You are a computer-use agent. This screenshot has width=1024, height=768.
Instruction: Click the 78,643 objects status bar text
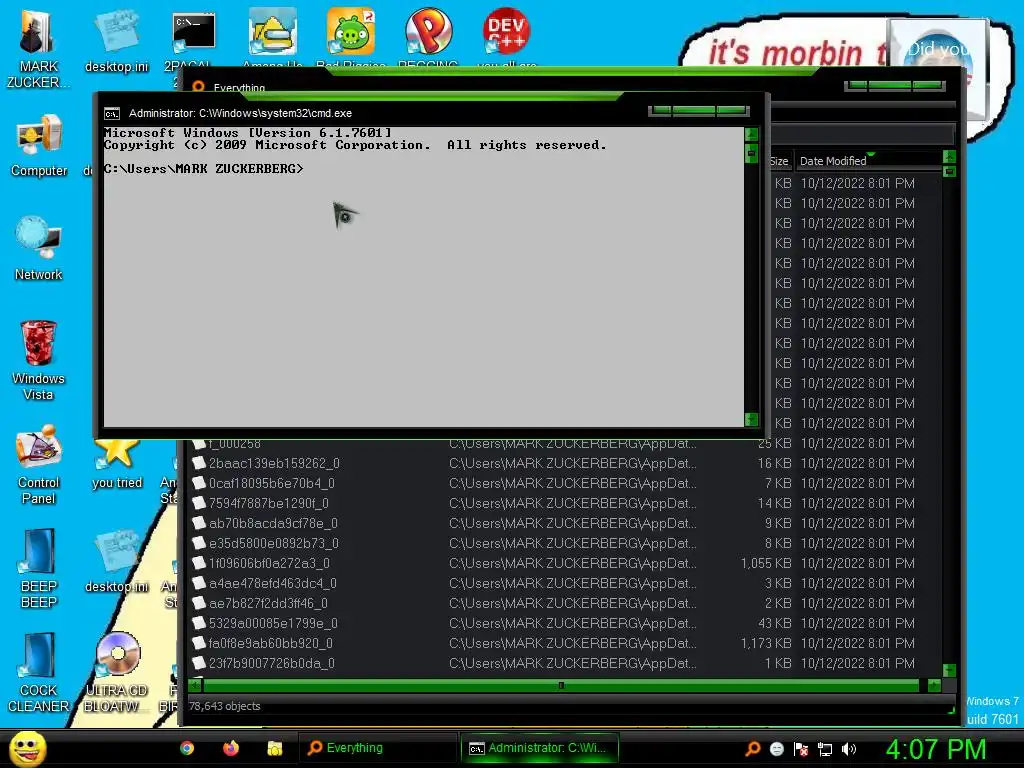coord(225,706)
